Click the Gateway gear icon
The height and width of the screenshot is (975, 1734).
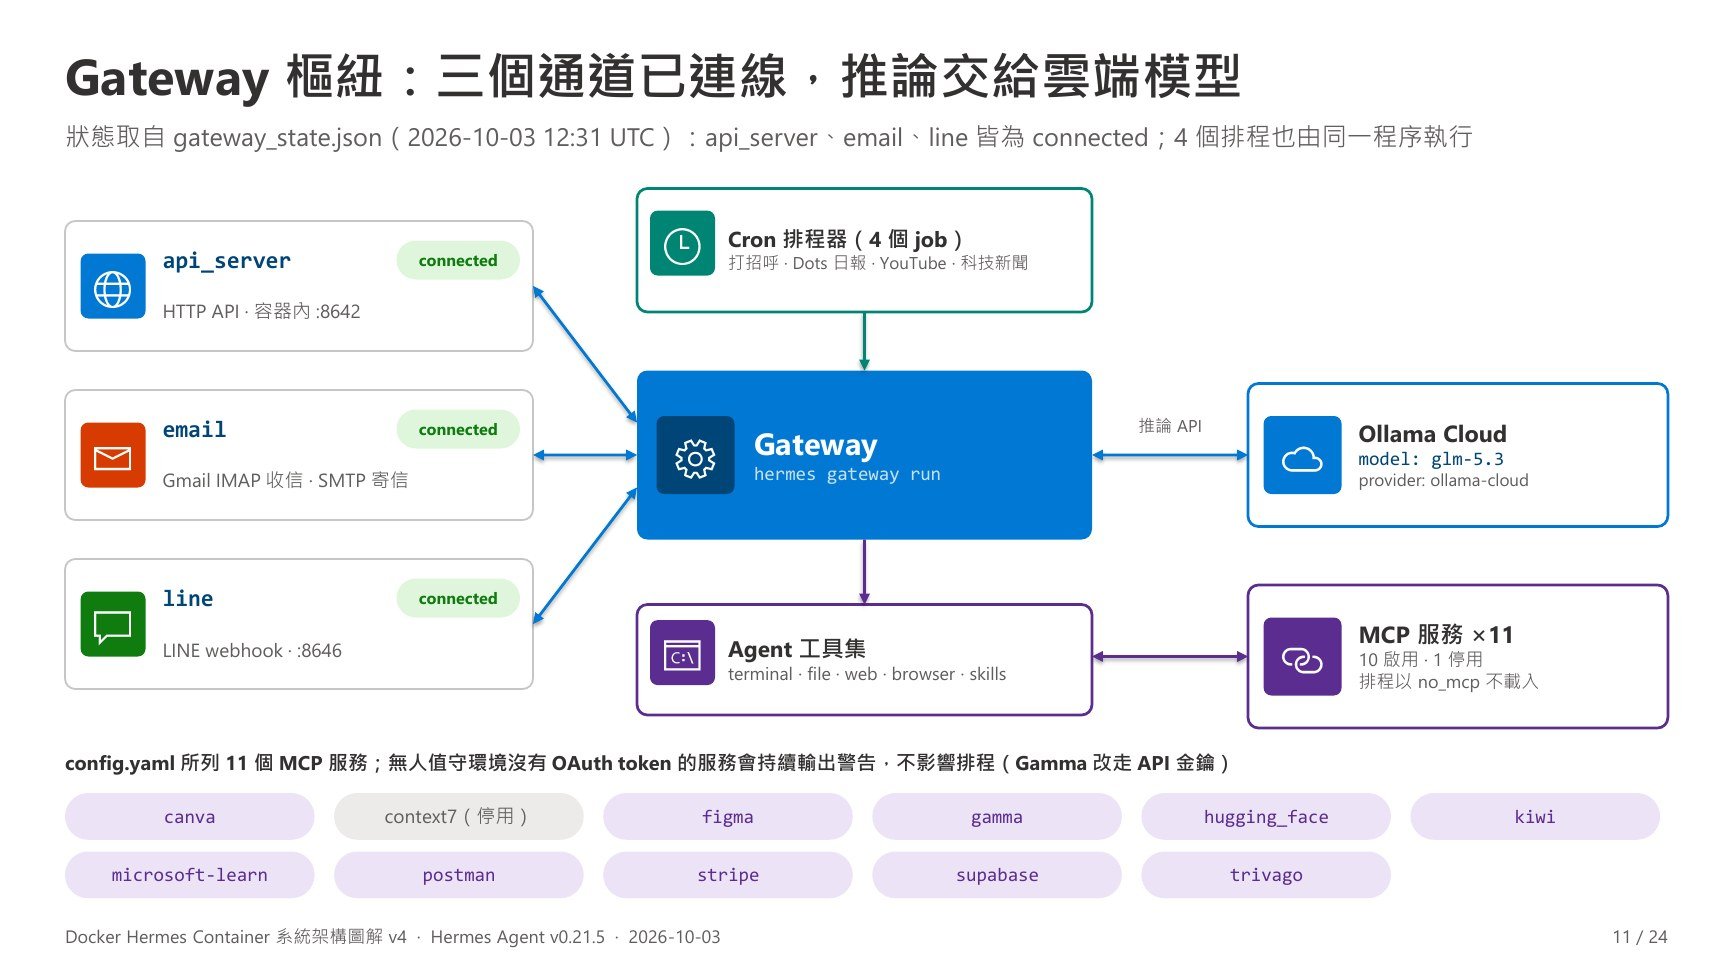coord(695,455)
